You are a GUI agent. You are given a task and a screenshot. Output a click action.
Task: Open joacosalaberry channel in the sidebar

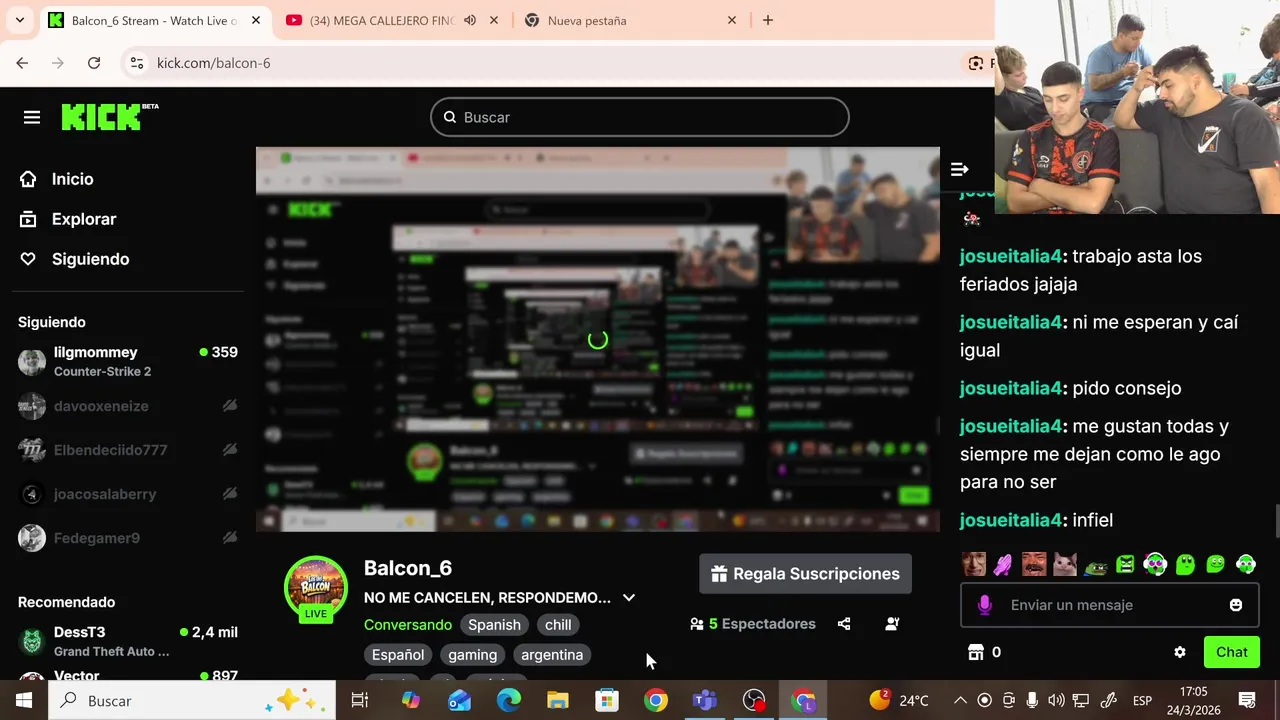click(x=128, y=494)
